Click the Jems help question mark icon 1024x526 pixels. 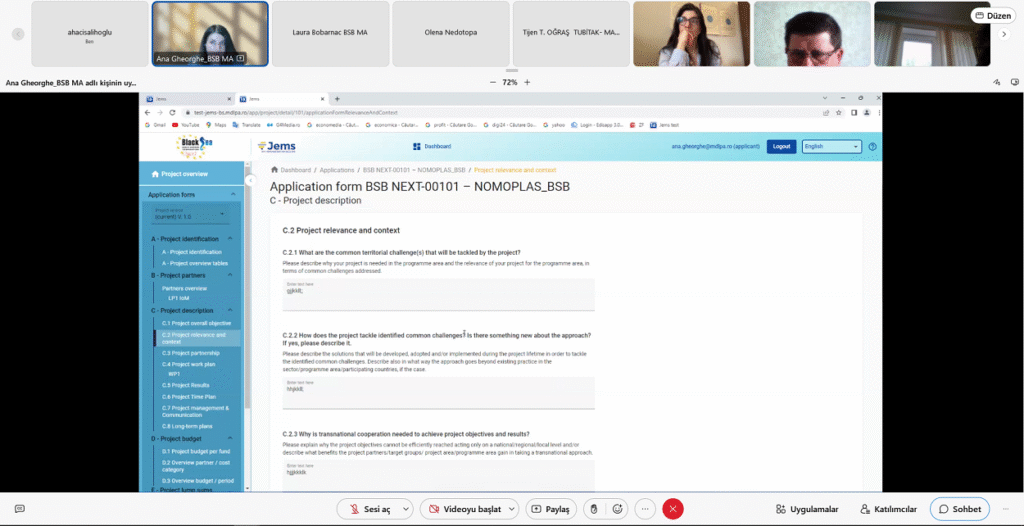(x=872, y=147)
